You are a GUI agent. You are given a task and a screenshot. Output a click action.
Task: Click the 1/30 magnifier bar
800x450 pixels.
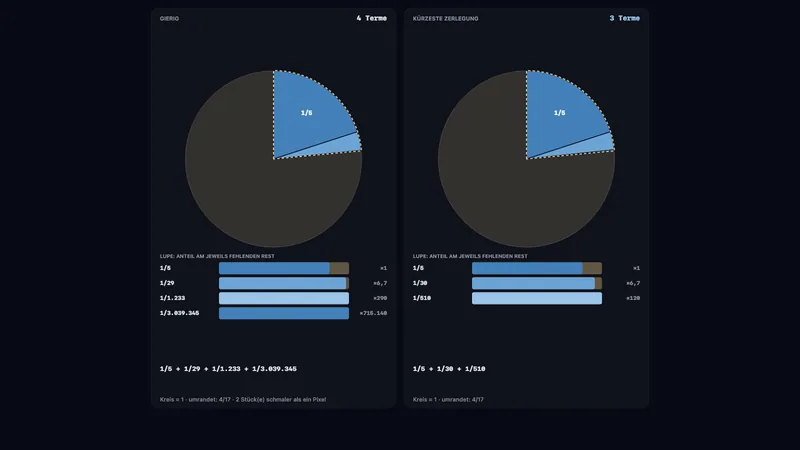(x=537, y=283)
